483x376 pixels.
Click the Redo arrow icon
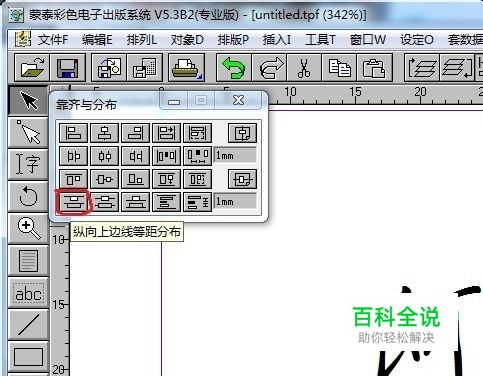pos(270,68)
